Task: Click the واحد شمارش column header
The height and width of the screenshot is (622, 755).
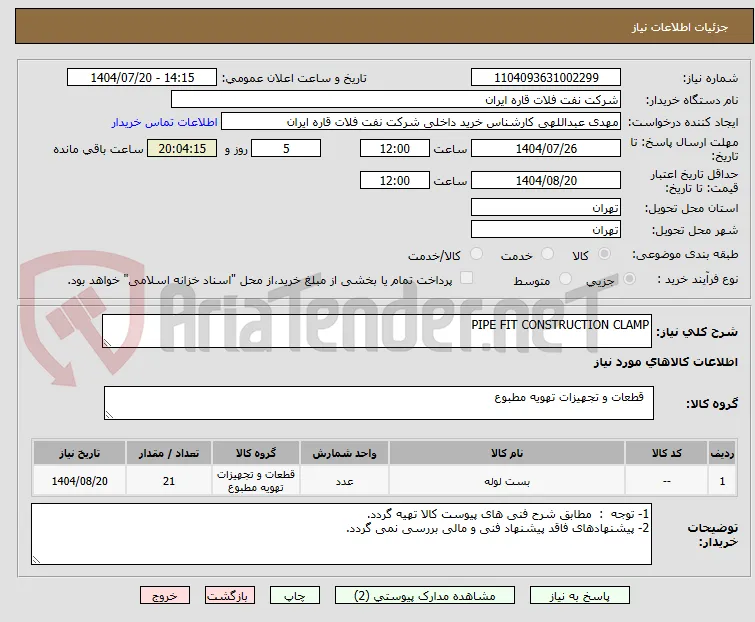Action: click(344, 453)
